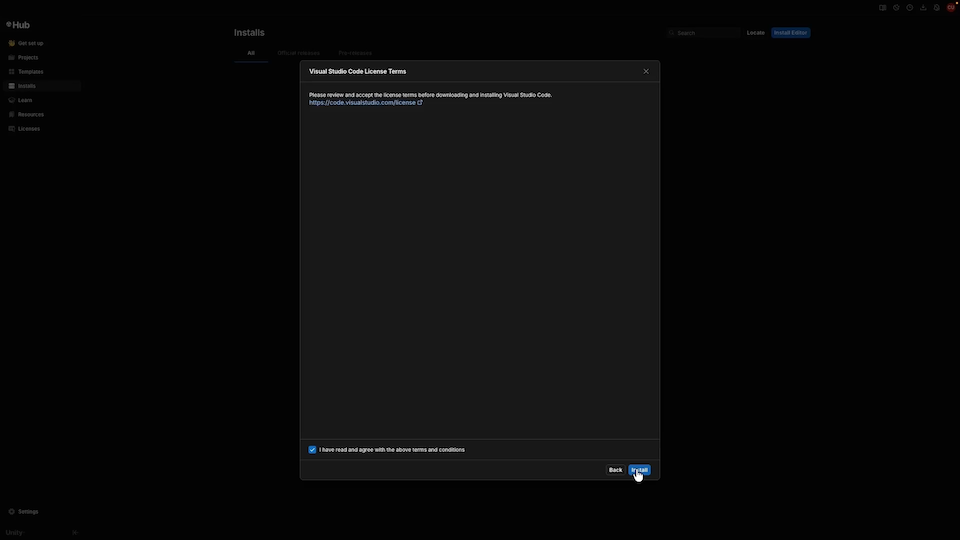Click the clock history icon in top bar
Viewport: 960px width, 540px height.
(x=910, y=8)
